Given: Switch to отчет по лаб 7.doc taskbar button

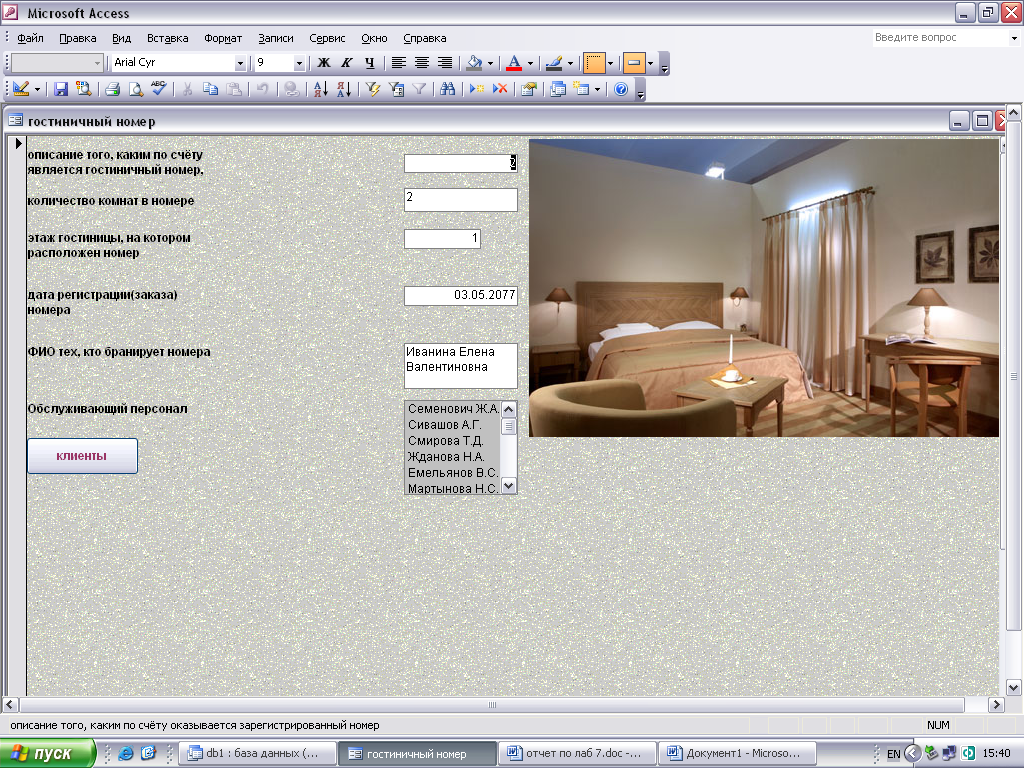Looking at the screenshot, I should (x=577, y=753).
